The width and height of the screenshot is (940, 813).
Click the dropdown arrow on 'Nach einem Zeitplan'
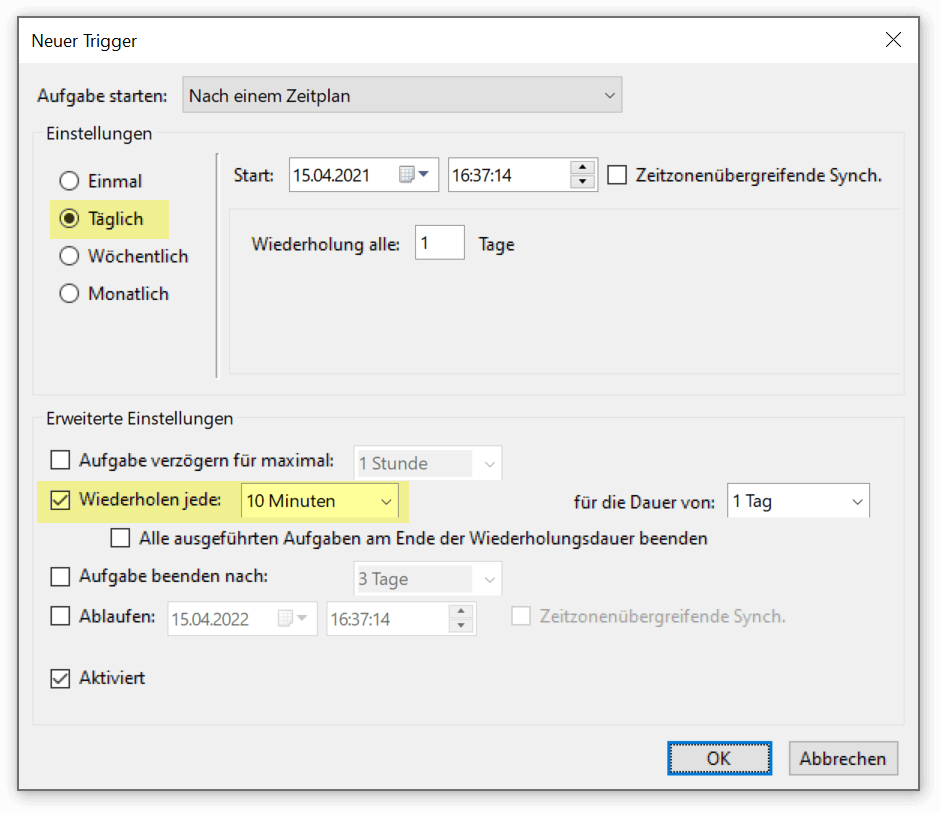pos(609,94)
